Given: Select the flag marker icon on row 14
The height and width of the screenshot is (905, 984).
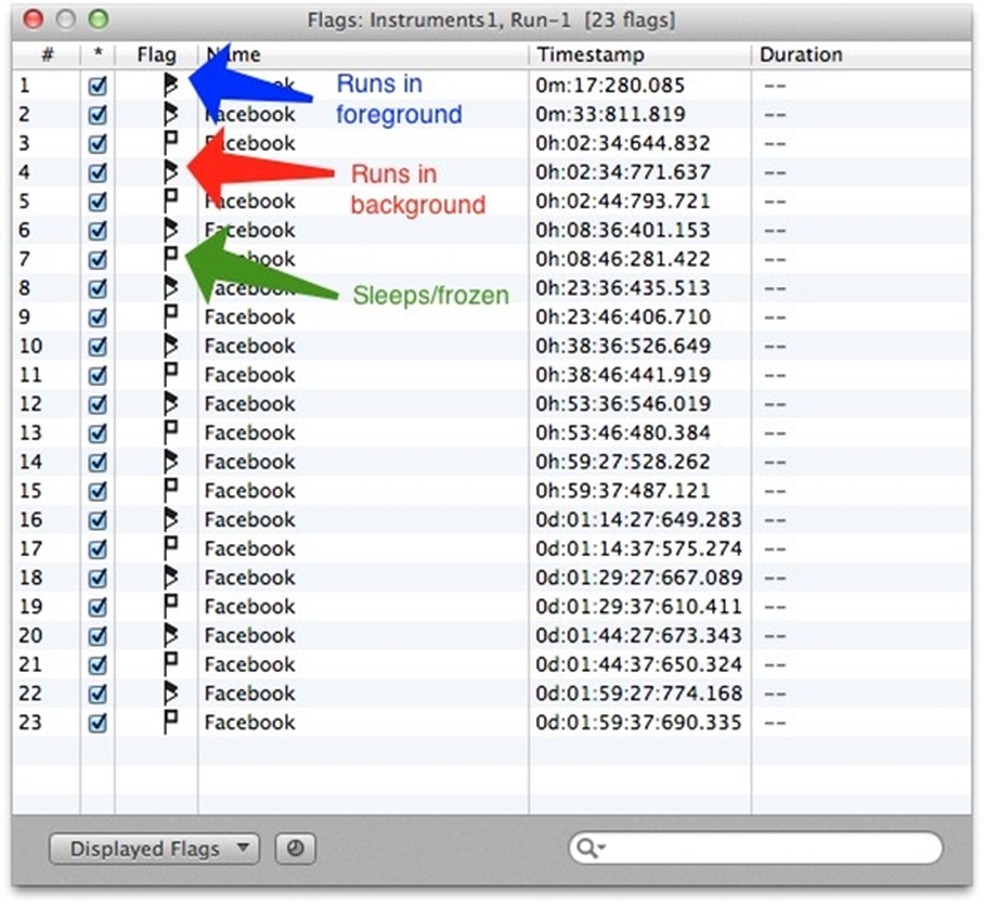Looking at the screenshot, I should point(172,461).
